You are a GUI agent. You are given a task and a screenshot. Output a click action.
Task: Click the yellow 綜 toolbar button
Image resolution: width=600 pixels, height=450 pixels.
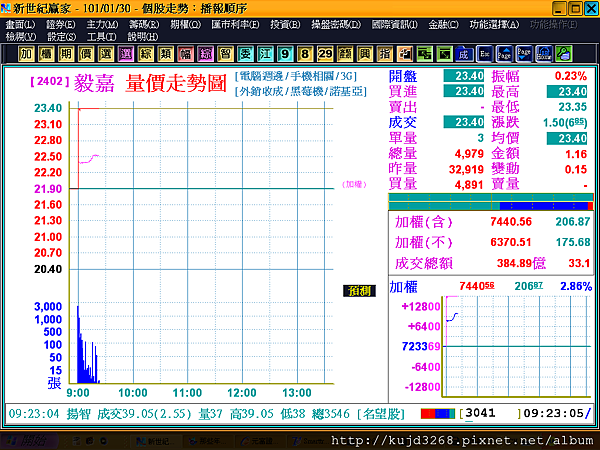(x=145, y=54)
